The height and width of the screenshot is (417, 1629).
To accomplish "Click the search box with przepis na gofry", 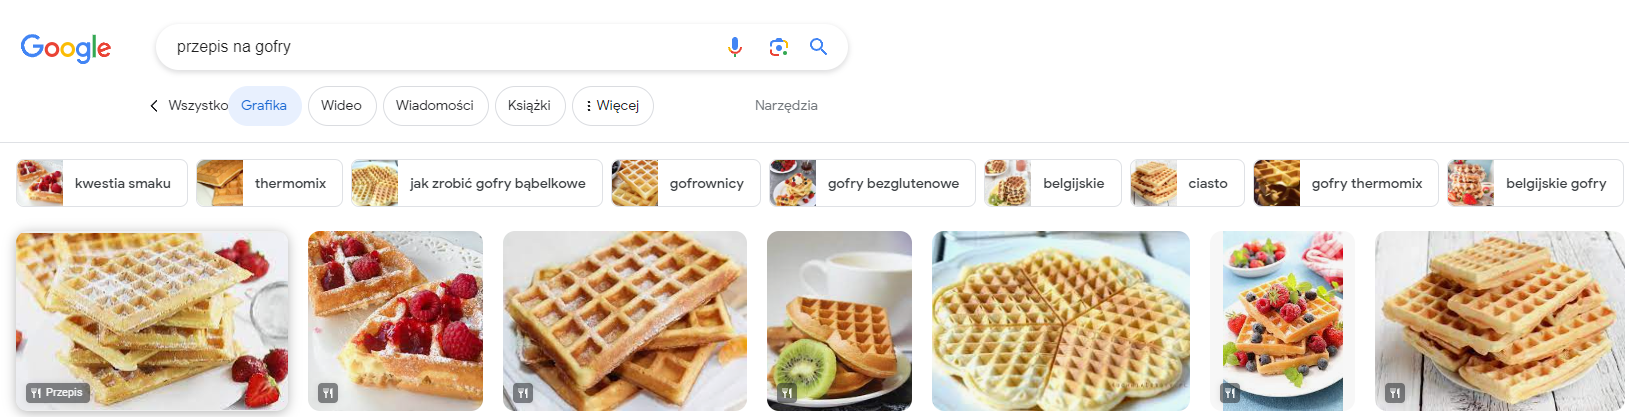I will click(440, 47).
